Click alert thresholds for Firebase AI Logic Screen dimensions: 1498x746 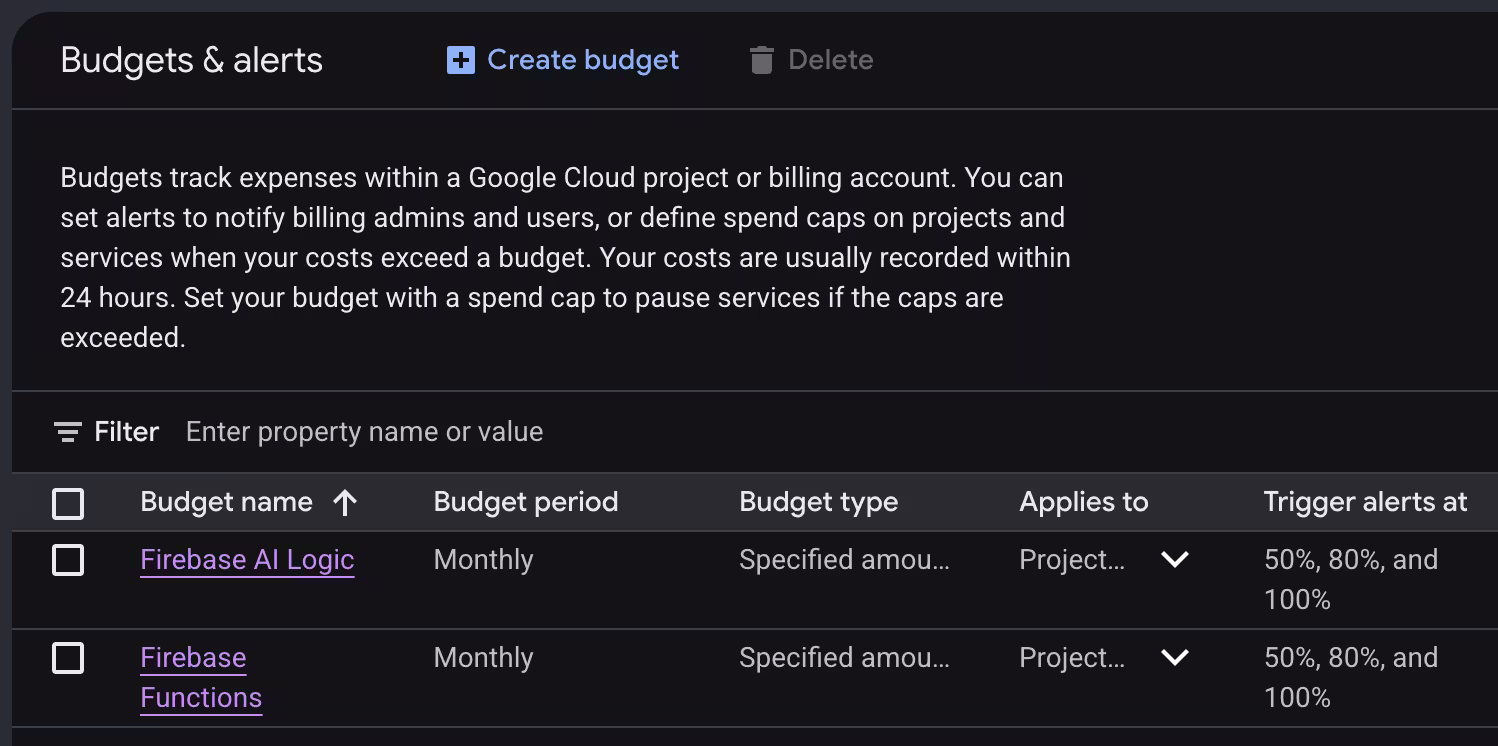point(1351,580)
